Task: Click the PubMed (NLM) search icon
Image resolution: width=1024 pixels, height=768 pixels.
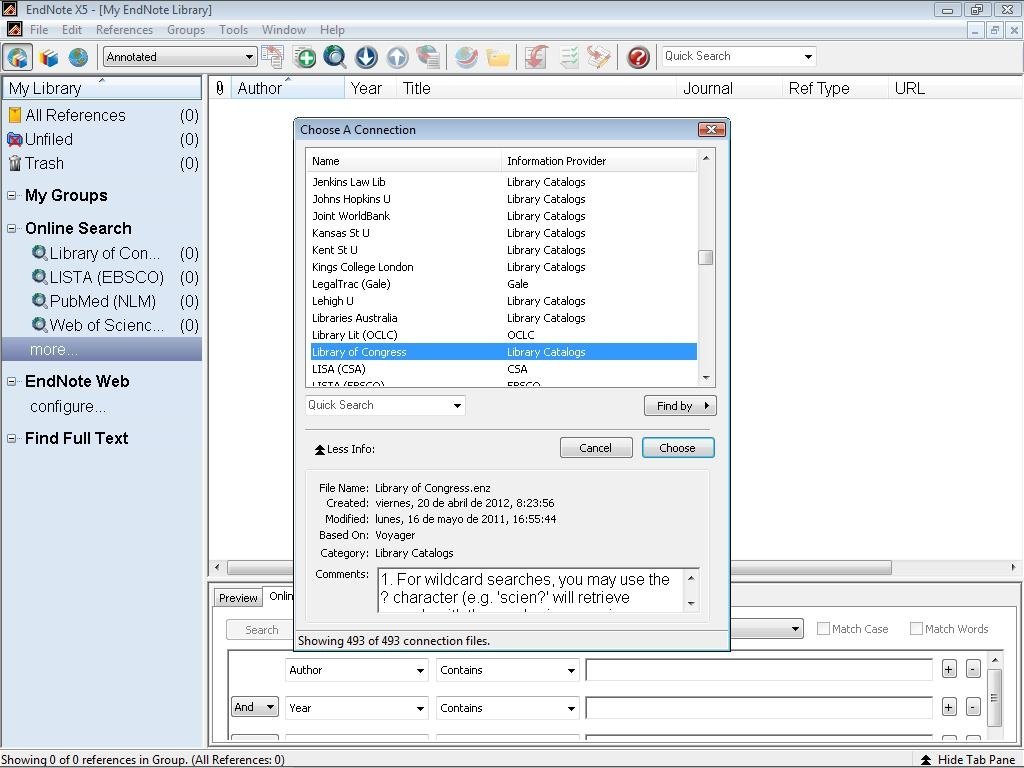Action: tap(40, 301)
